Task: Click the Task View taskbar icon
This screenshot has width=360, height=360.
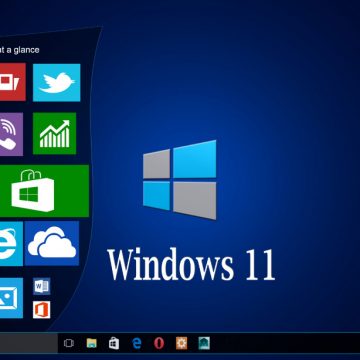Action: pyautogui.click(x=69, y=343)
